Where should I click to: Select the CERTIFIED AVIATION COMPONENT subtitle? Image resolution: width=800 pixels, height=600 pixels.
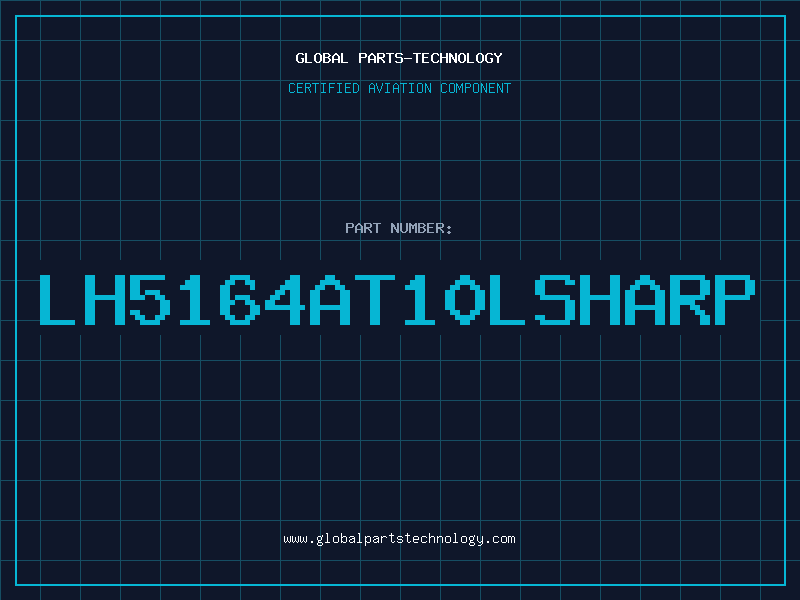(x=399, y=88)
